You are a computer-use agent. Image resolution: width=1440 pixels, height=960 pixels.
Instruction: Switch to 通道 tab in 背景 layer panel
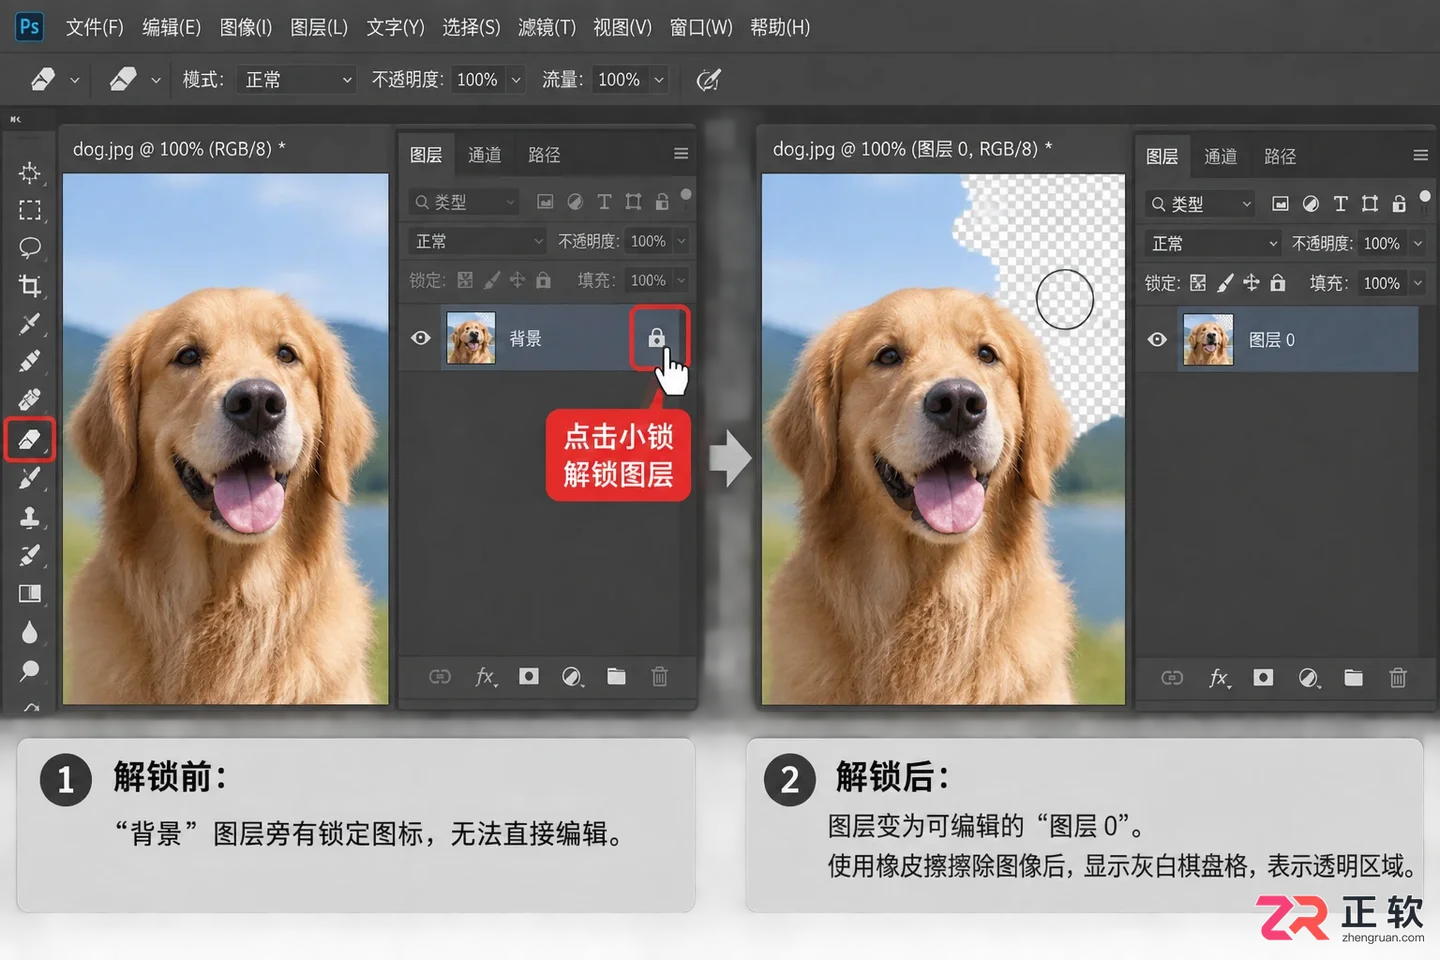point(485,155)
